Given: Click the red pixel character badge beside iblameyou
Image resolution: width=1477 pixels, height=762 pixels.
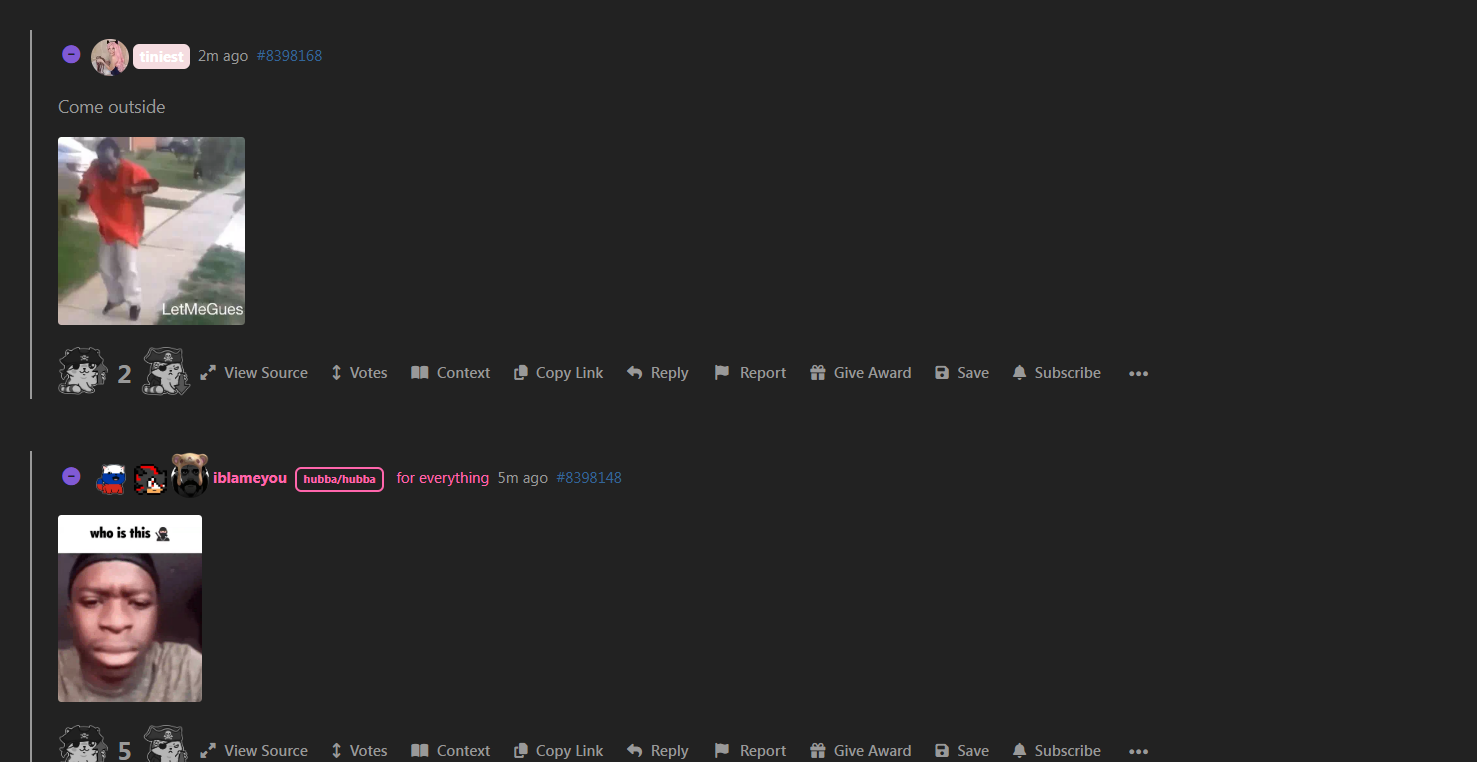Looking at the screenshot, I should (150, 479).
